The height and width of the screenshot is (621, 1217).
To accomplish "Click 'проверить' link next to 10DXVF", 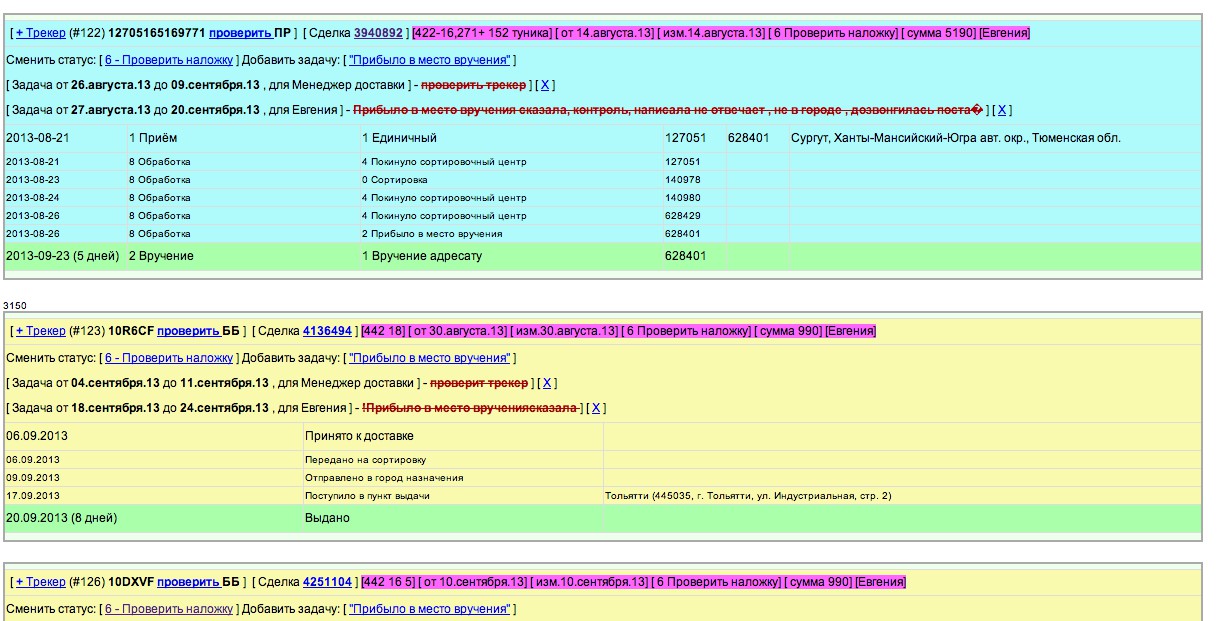I will click(189, 582).
